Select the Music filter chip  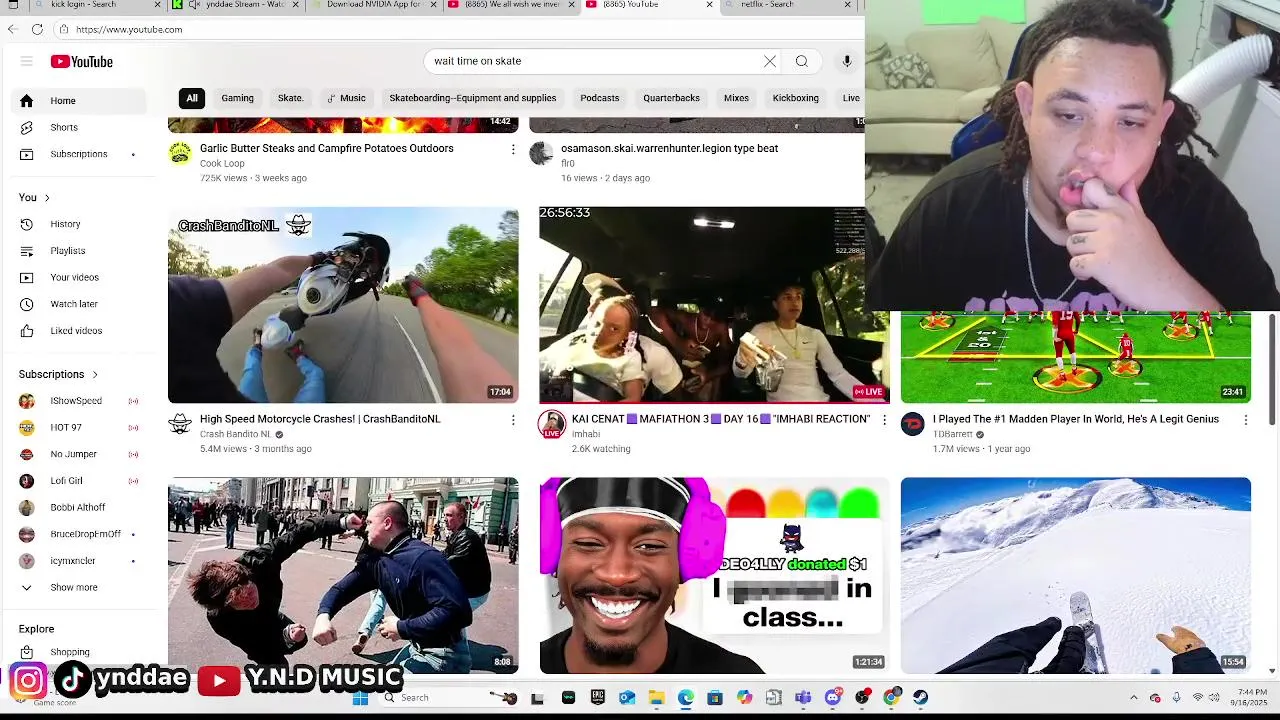346,98
